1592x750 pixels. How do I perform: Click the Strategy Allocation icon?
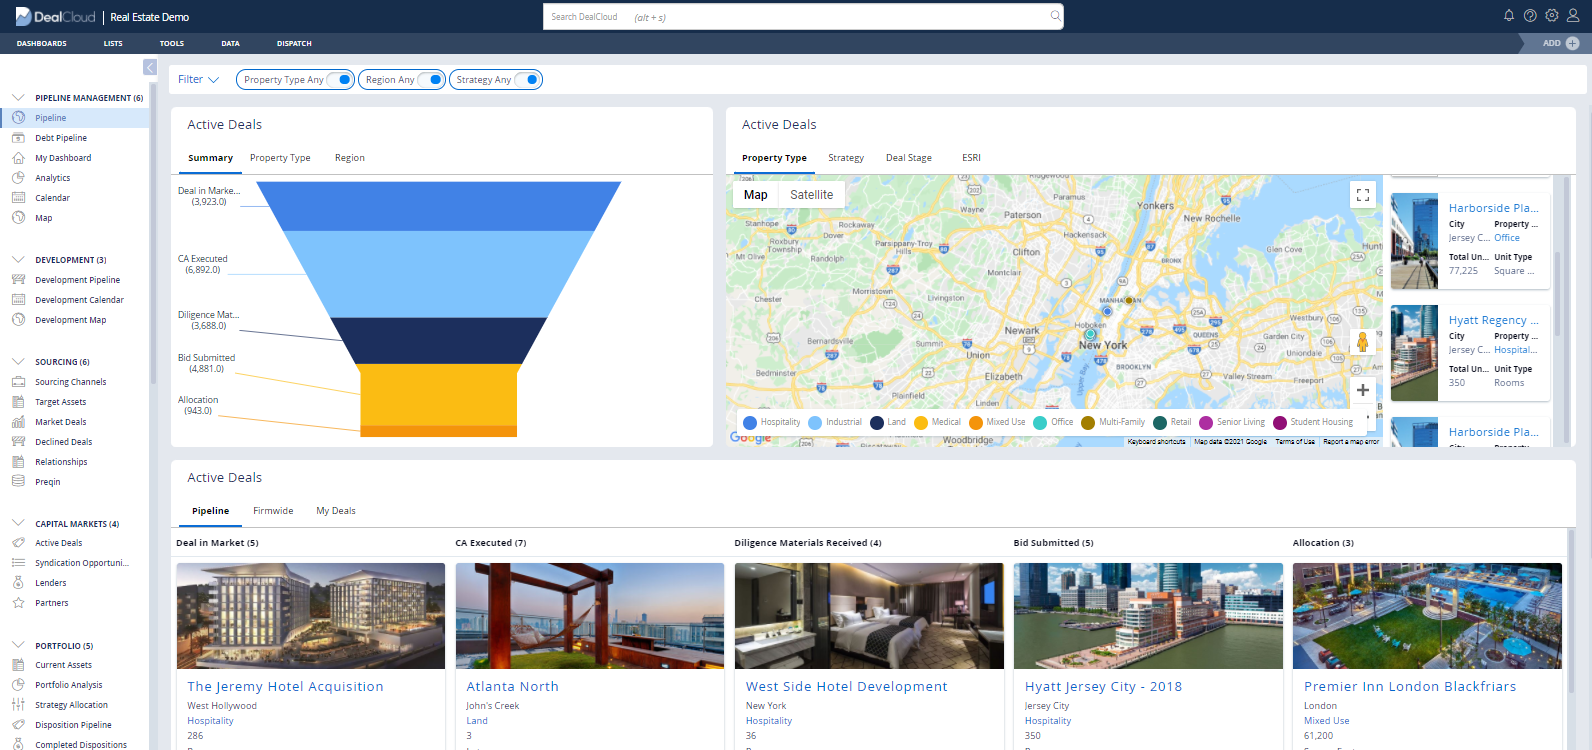pos(18,705)
